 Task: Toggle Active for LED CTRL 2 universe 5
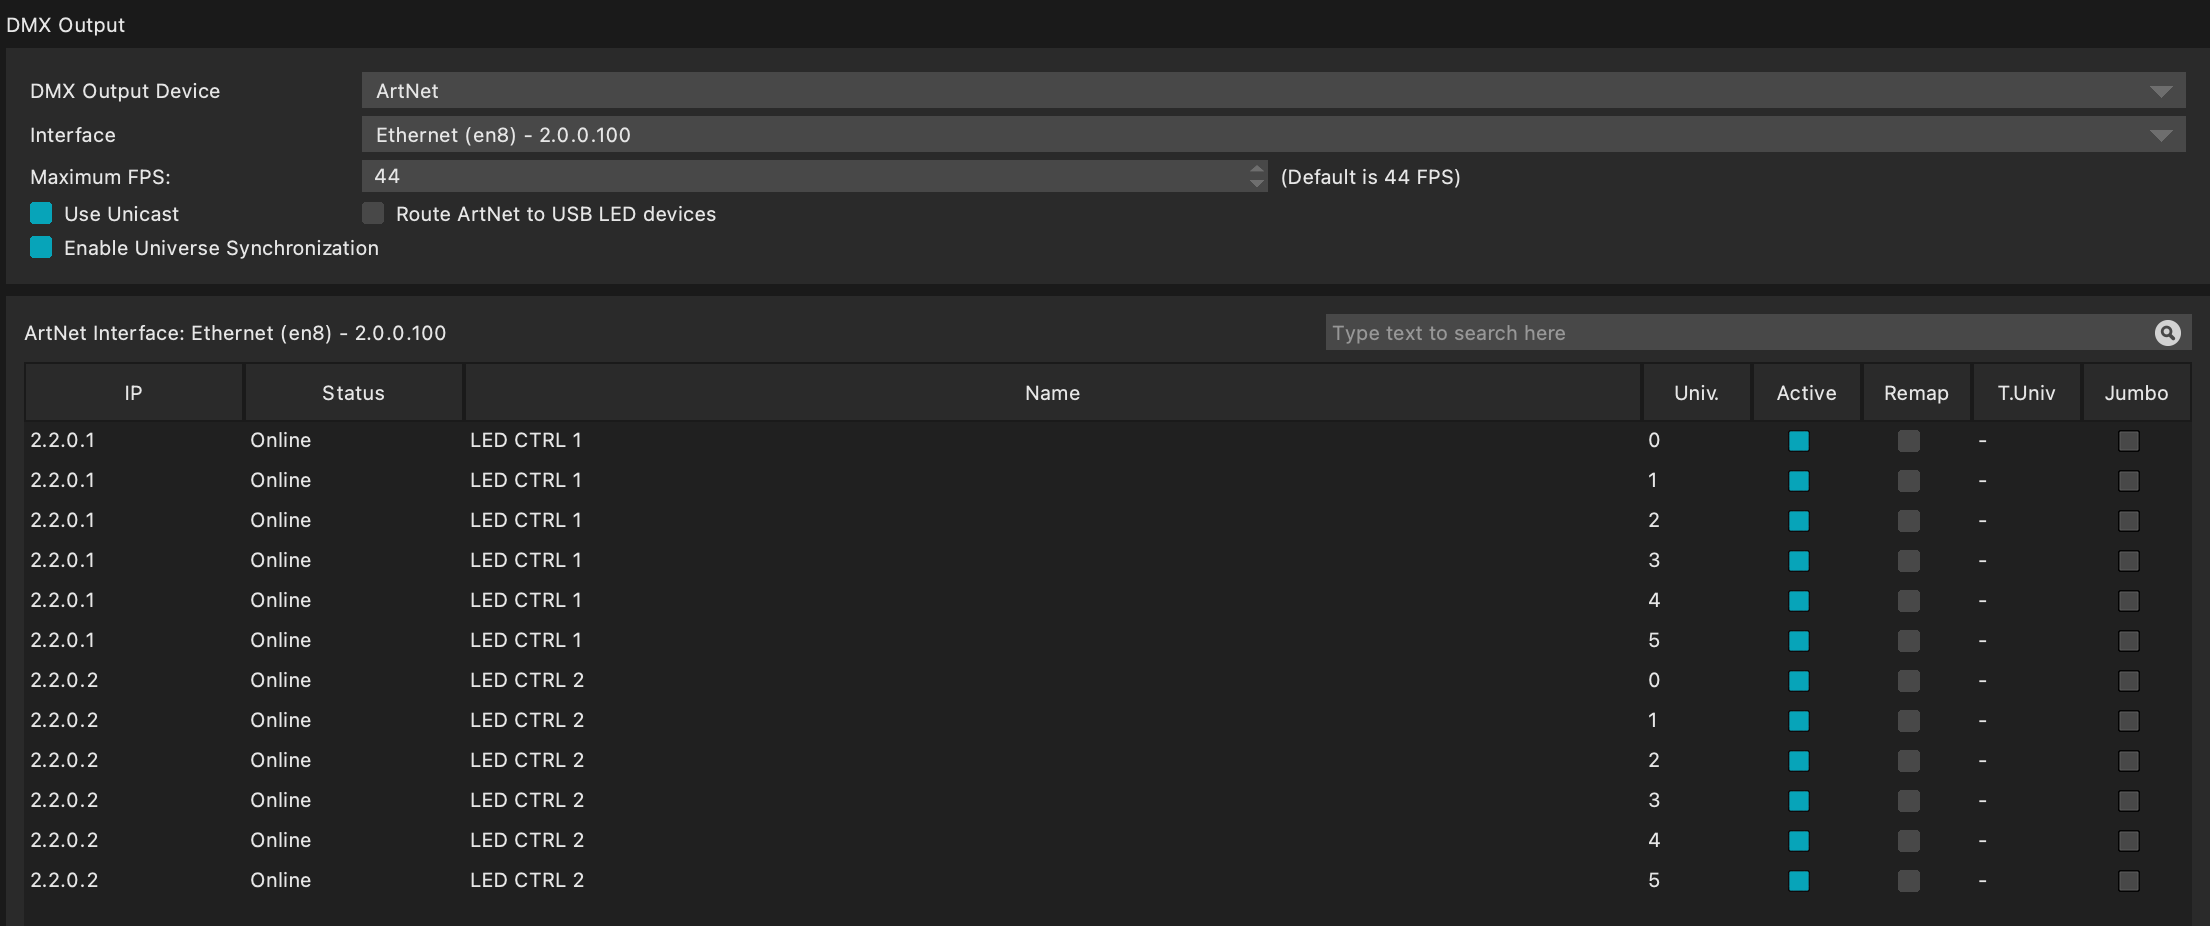click(1799, 881)
